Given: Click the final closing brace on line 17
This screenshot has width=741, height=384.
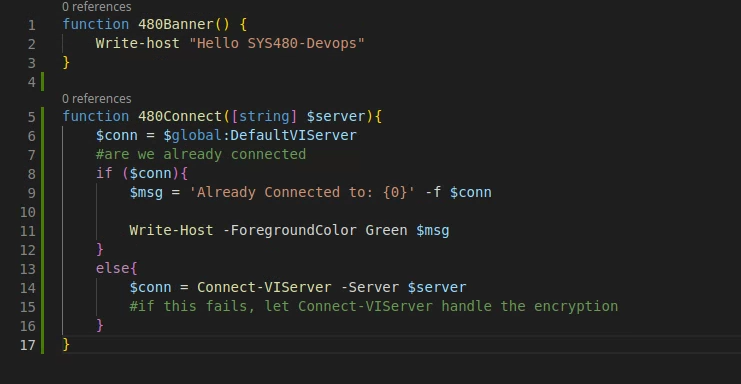Looking at the screenshot, I should 66,344.
